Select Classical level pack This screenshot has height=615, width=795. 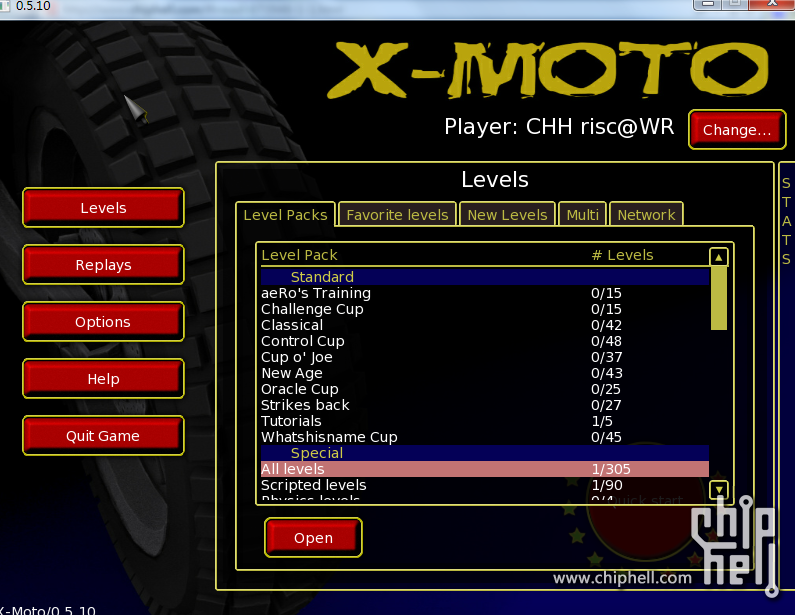coord(485,325)
